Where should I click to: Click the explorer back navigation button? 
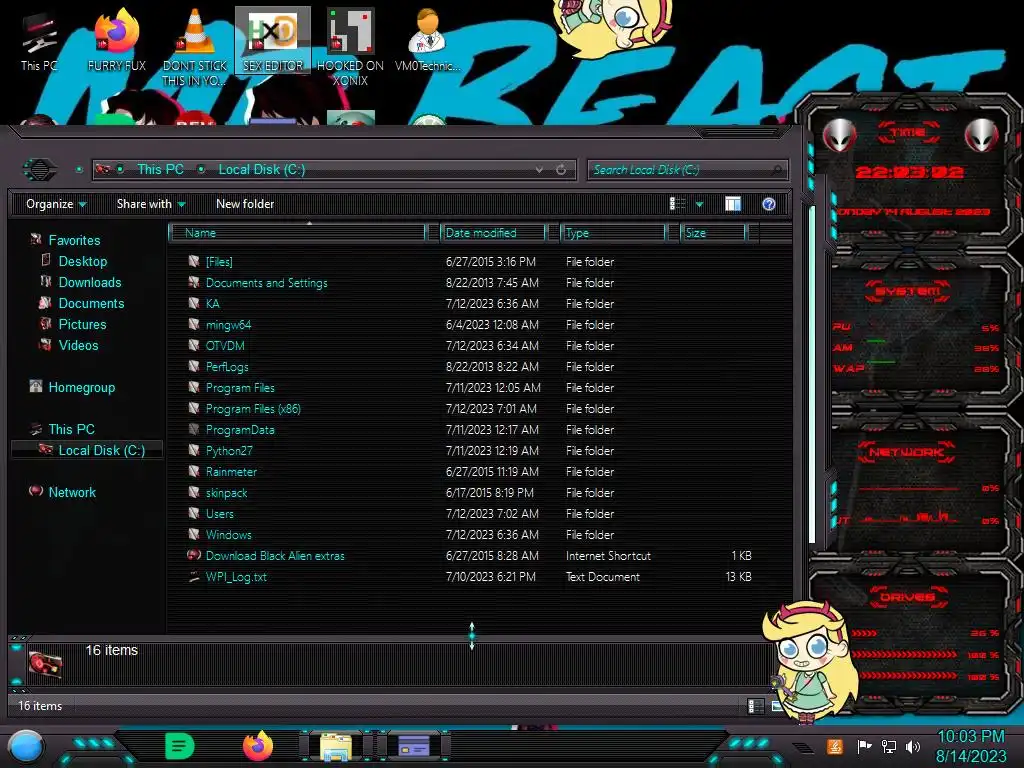point(40,170)
